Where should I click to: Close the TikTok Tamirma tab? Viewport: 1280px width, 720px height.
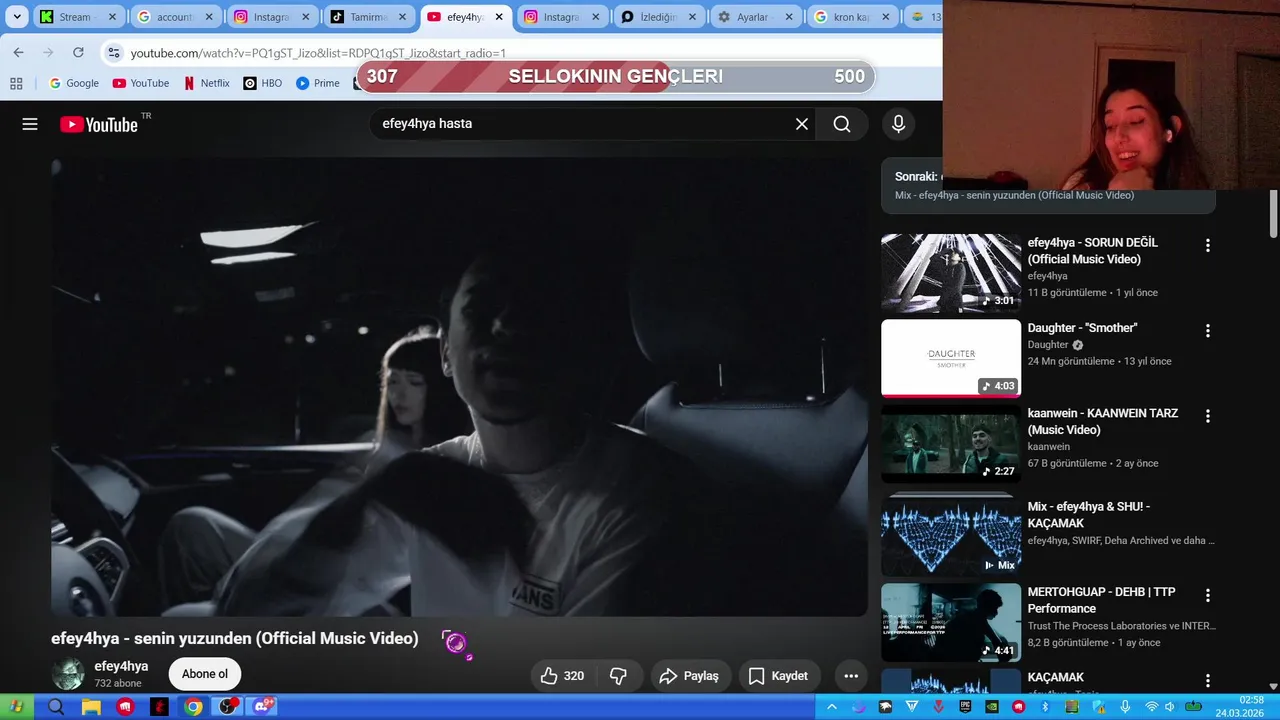[402, 17]
